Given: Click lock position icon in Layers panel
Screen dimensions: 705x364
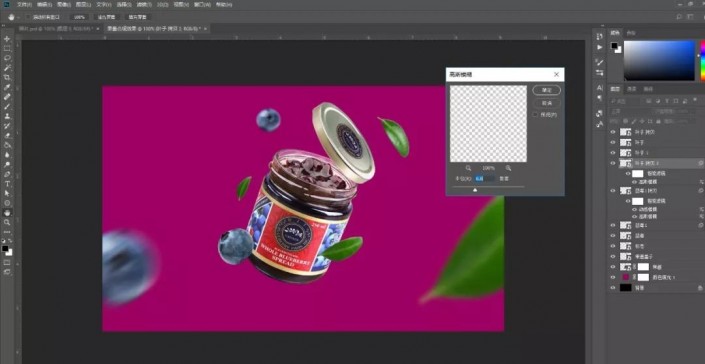Looking at the screenshot, I should coord(642,121).
